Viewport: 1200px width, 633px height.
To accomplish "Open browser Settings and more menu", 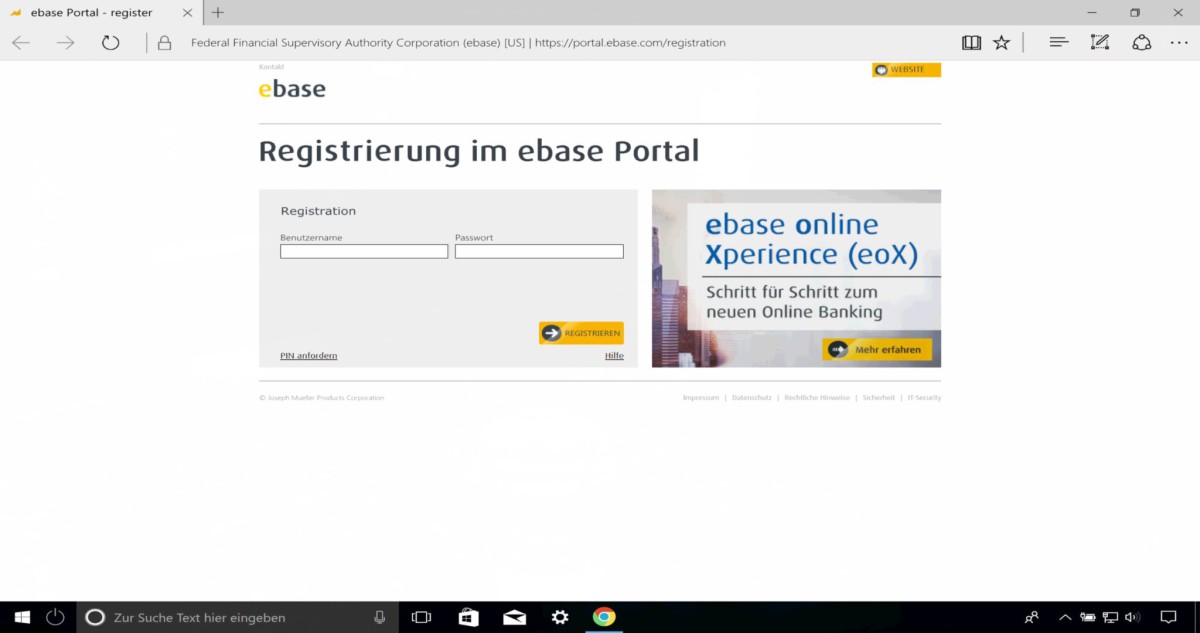I will click(x=1177, y=43).
